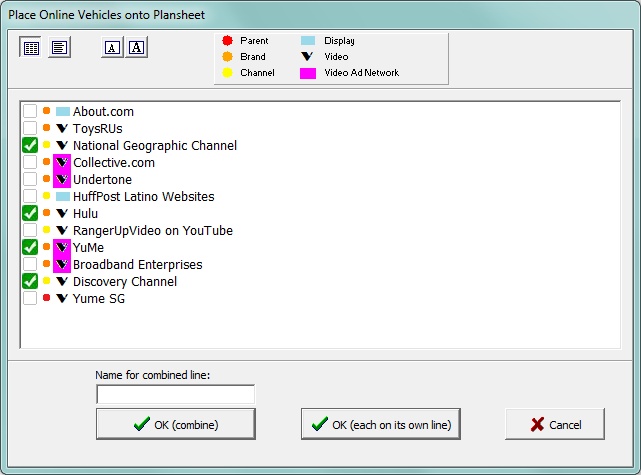Select the Yume SG row text
This screenshot has height=475, width=641.
click(99, 298)
